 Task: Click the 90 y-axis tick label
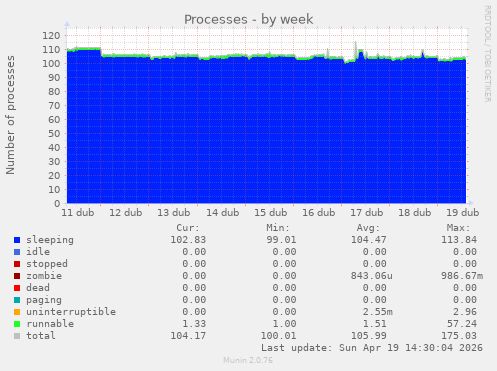(x=54, y=77)
